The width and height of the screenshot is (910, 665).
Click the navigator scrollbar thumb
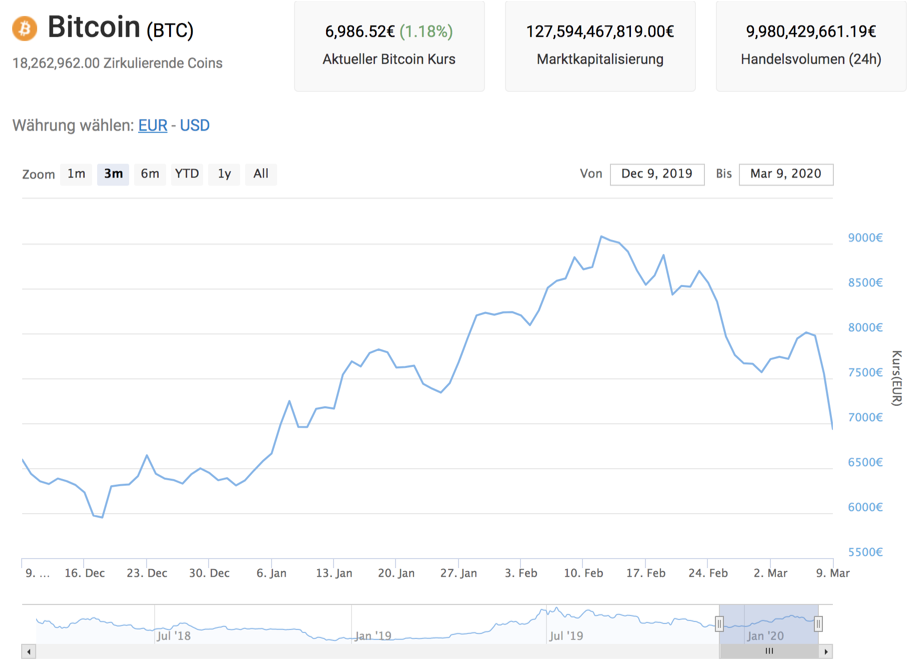(769, 651)
